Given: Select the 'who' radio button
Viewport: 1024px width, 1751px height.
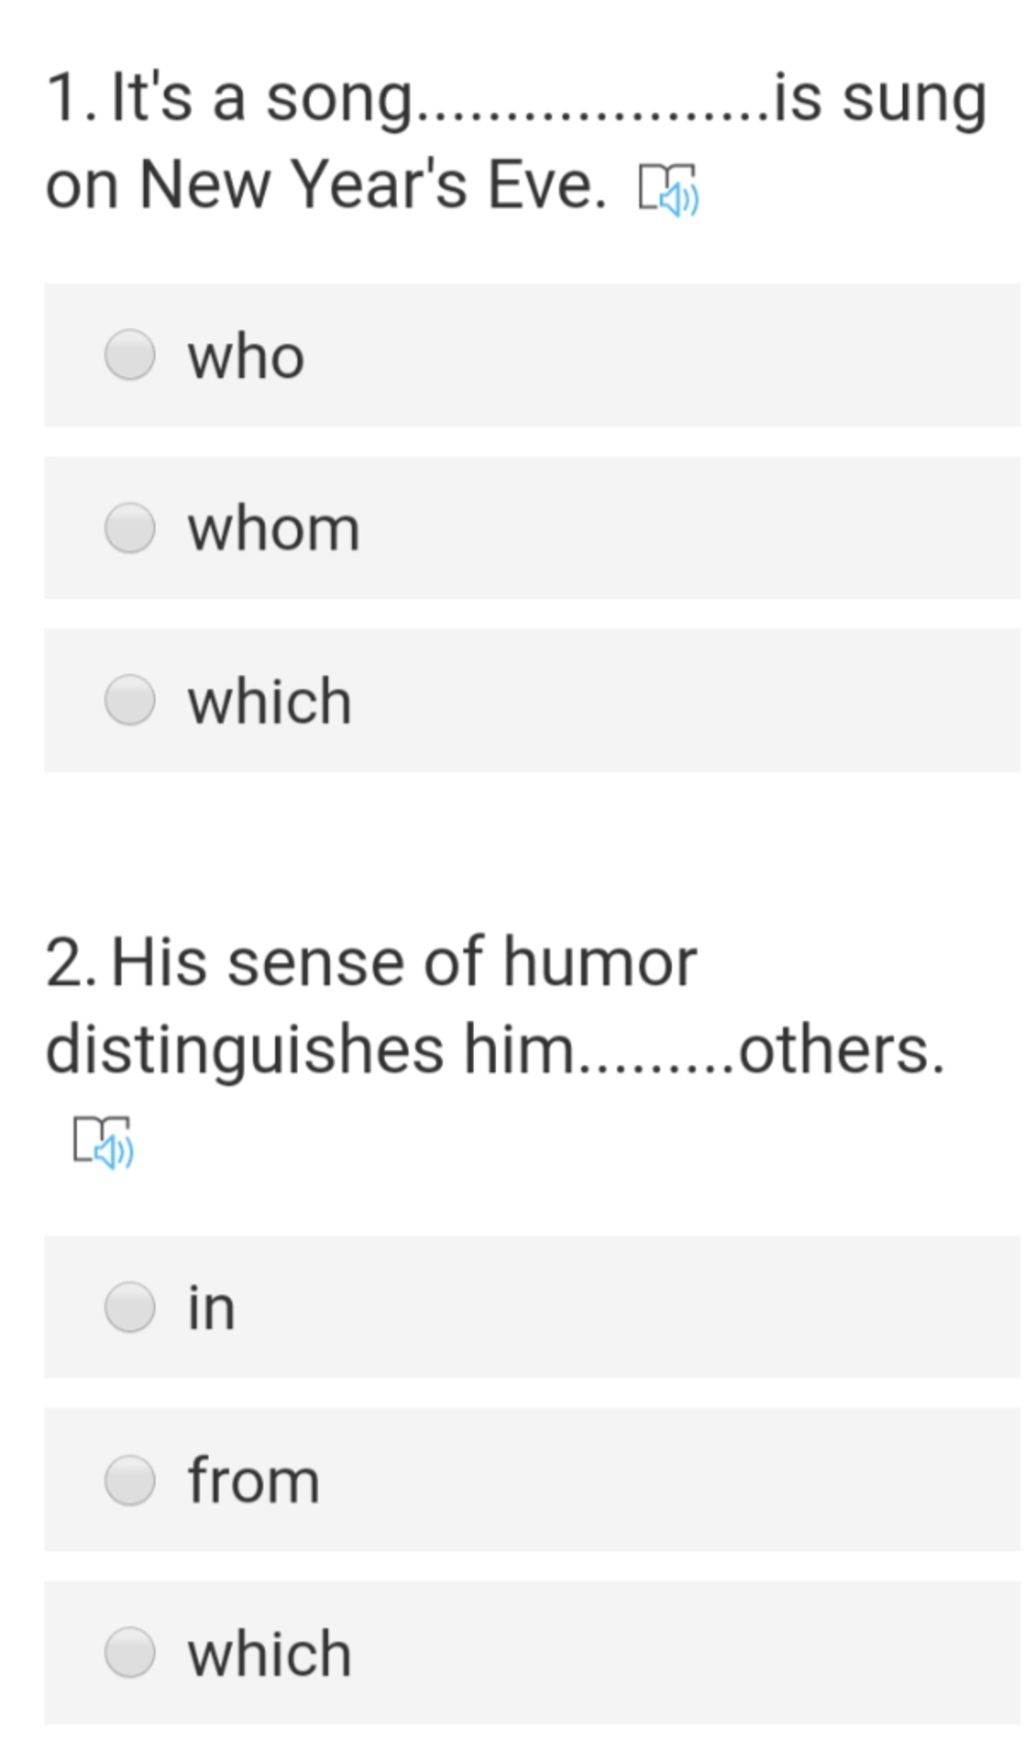Looking at the screenshot, I should pos(130,355).
